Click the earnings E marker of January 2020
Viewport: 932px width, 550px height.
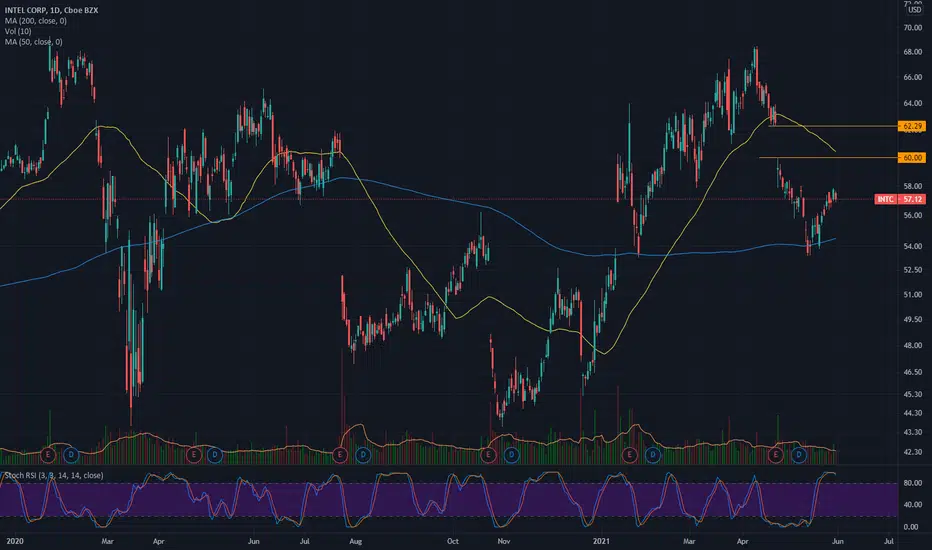click(48, 455)
